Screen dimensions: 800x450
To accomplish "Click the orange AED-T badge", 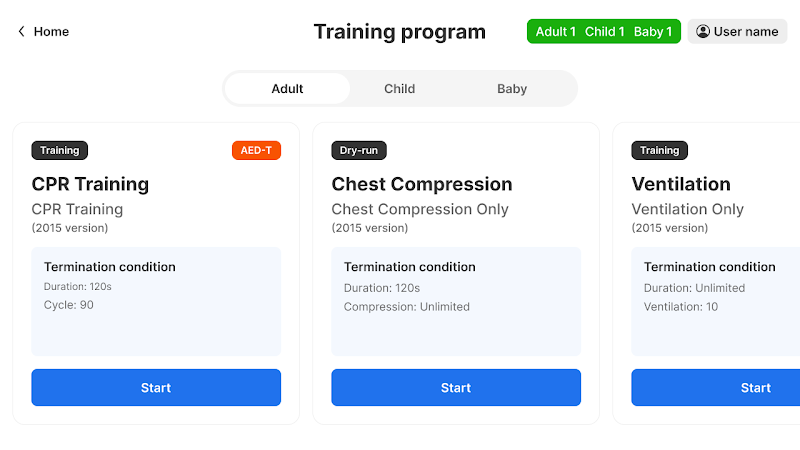I will pos(257,151).
